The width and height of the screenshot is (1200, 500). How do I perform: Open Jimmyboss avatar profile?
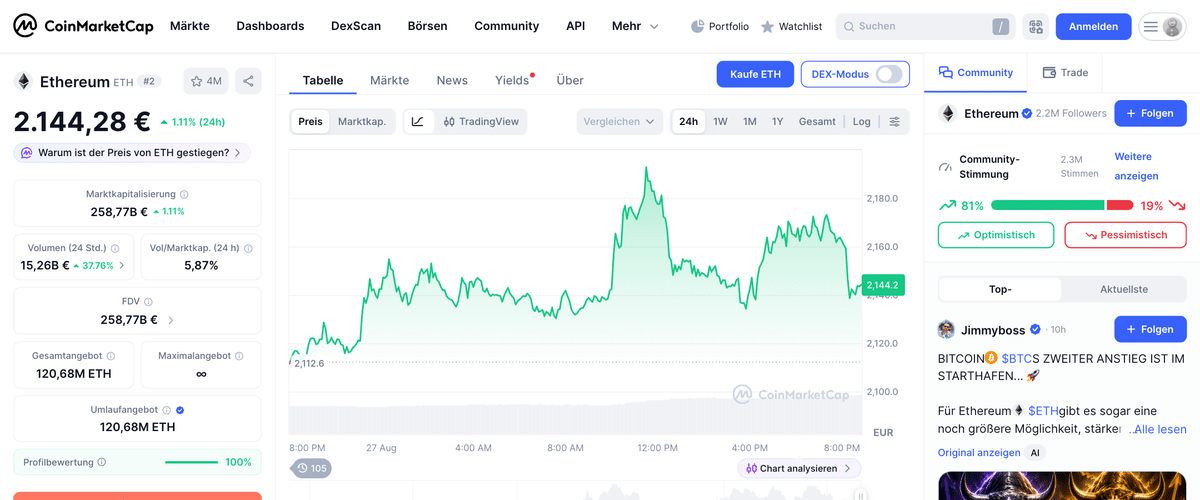946,329
